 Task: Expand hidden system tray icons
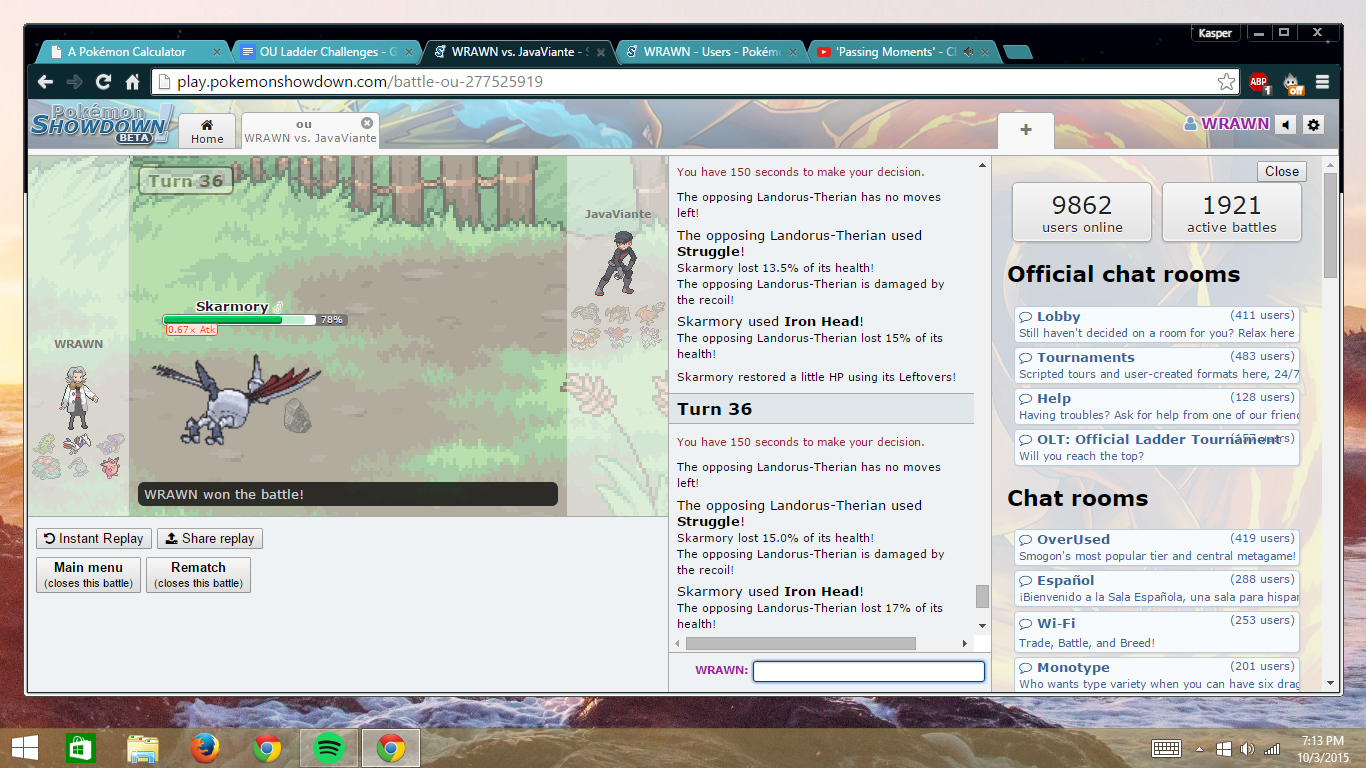1200,748
